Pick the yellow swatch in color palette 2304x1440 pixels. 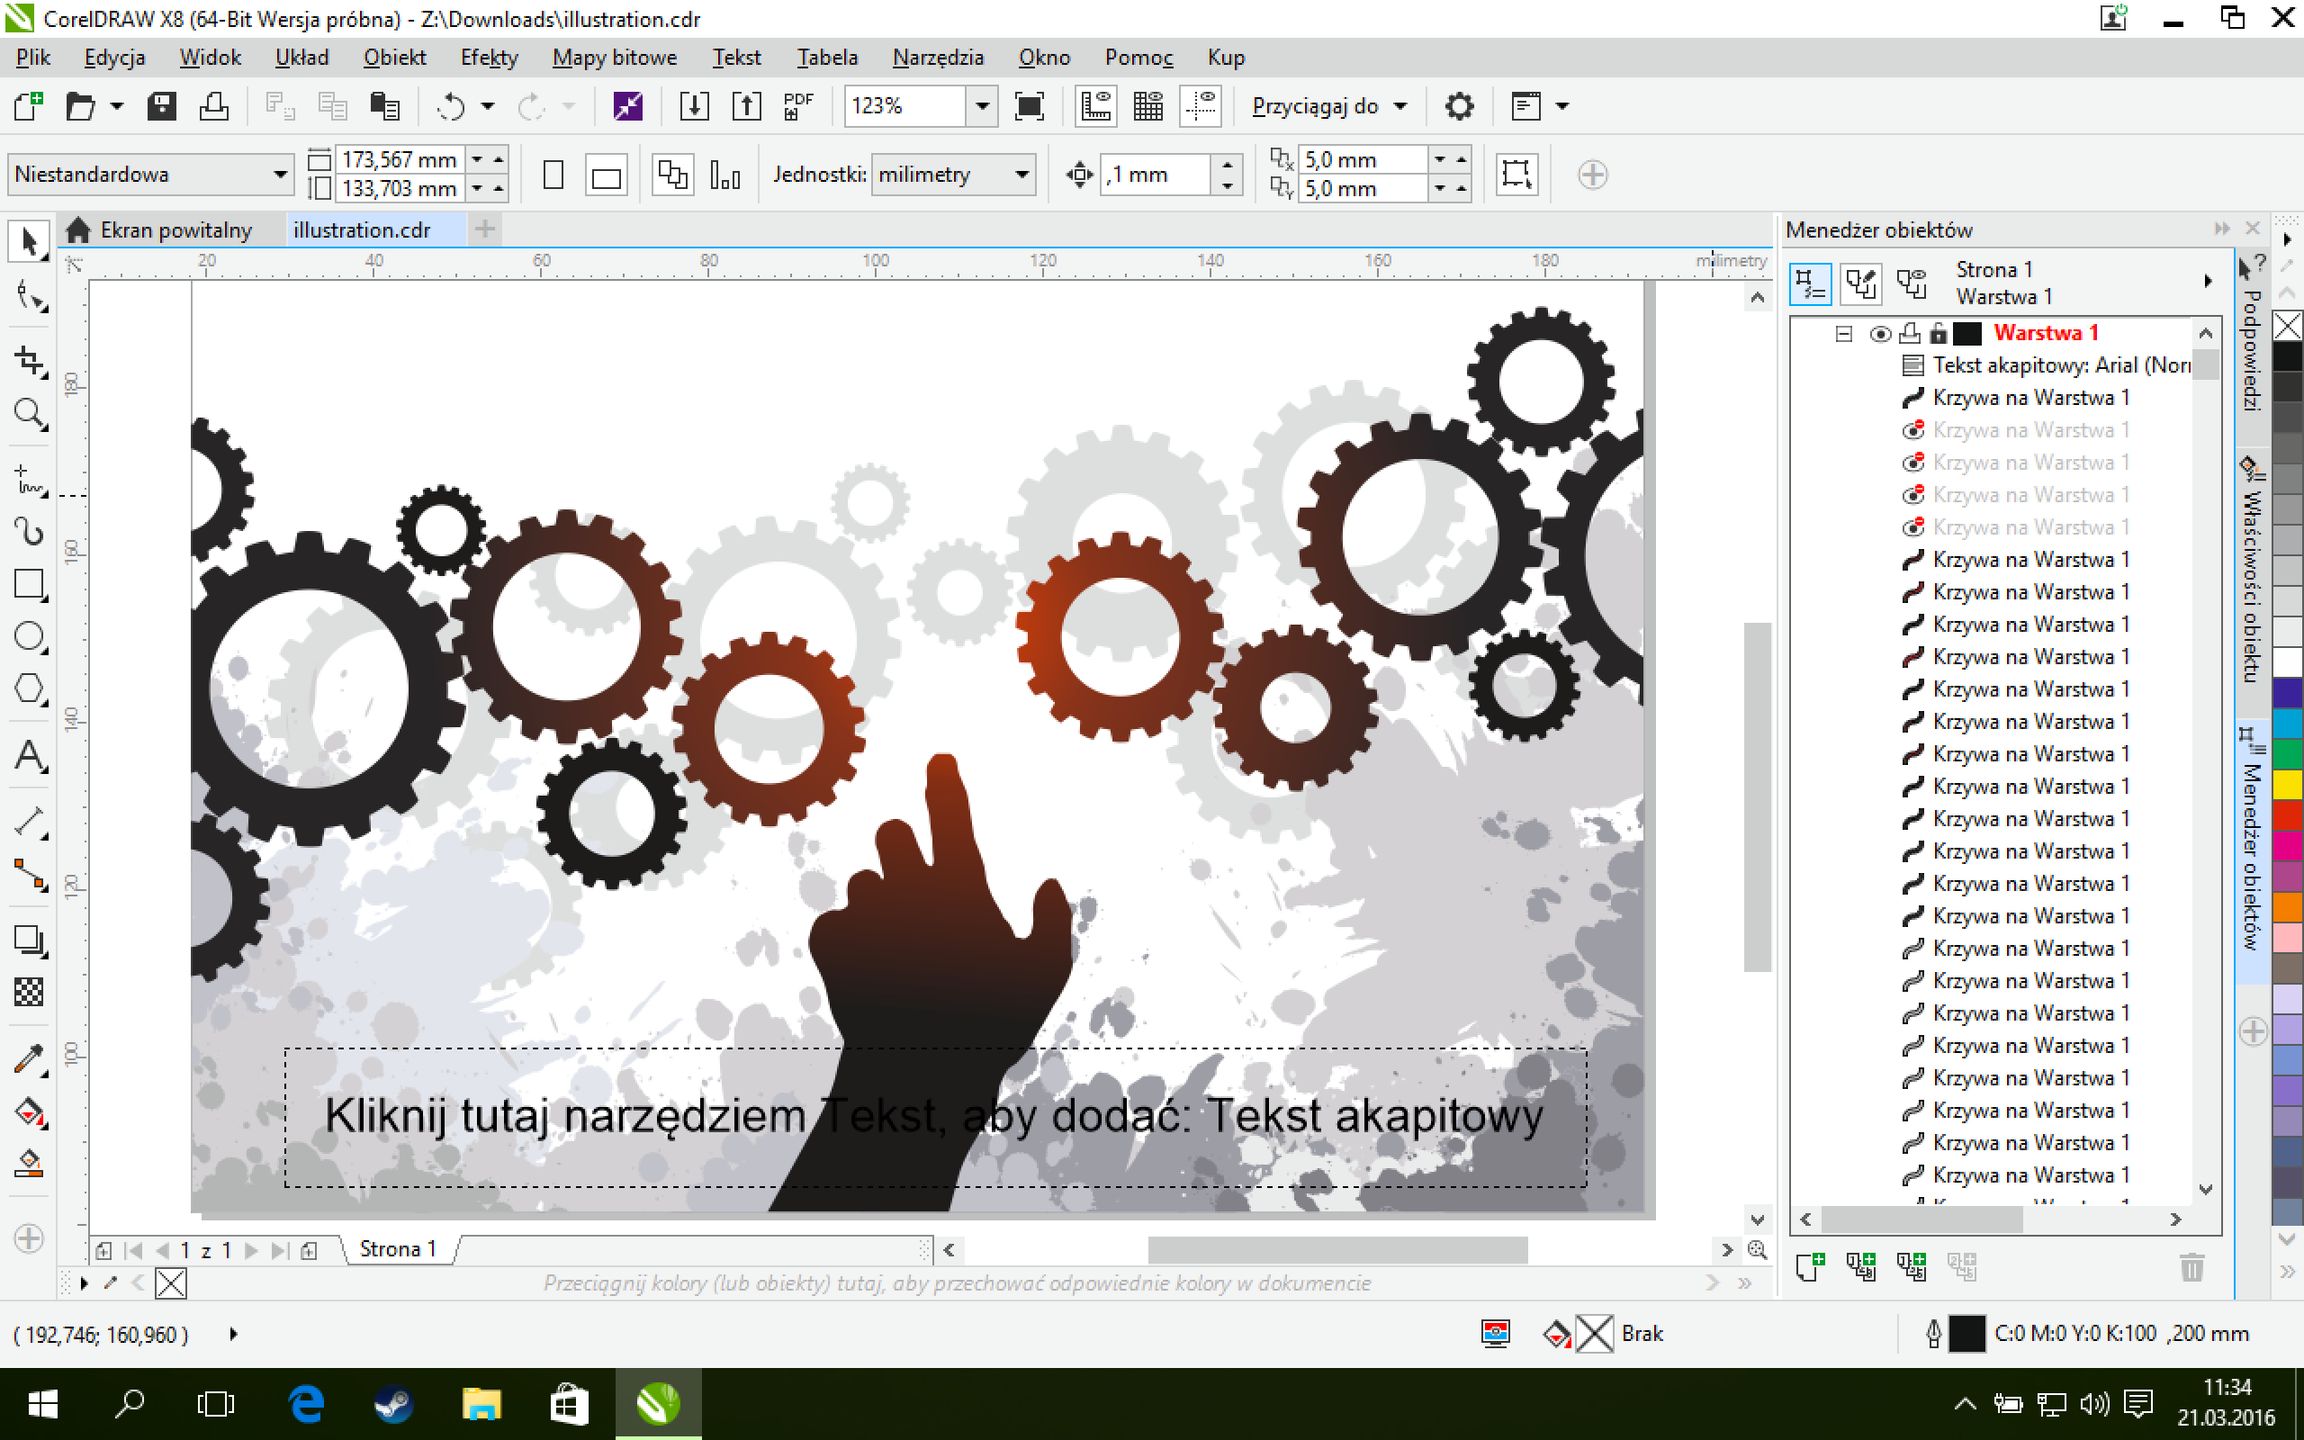pos(2287,785)
